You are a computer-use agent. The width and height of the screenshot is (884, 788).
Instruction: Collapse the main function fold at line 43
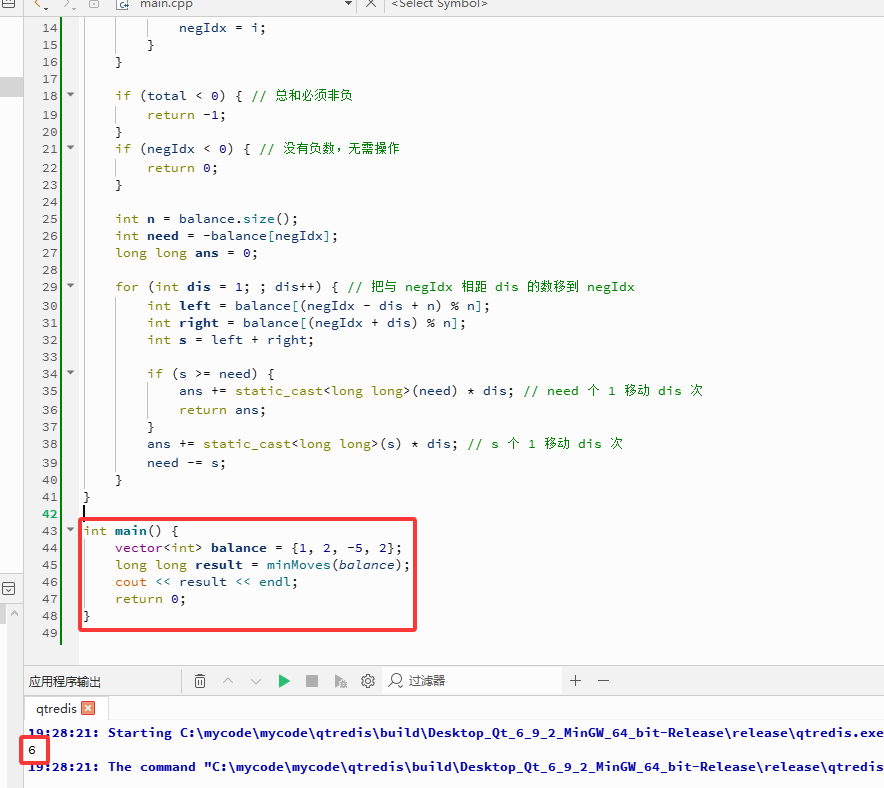tap(70, 529)
